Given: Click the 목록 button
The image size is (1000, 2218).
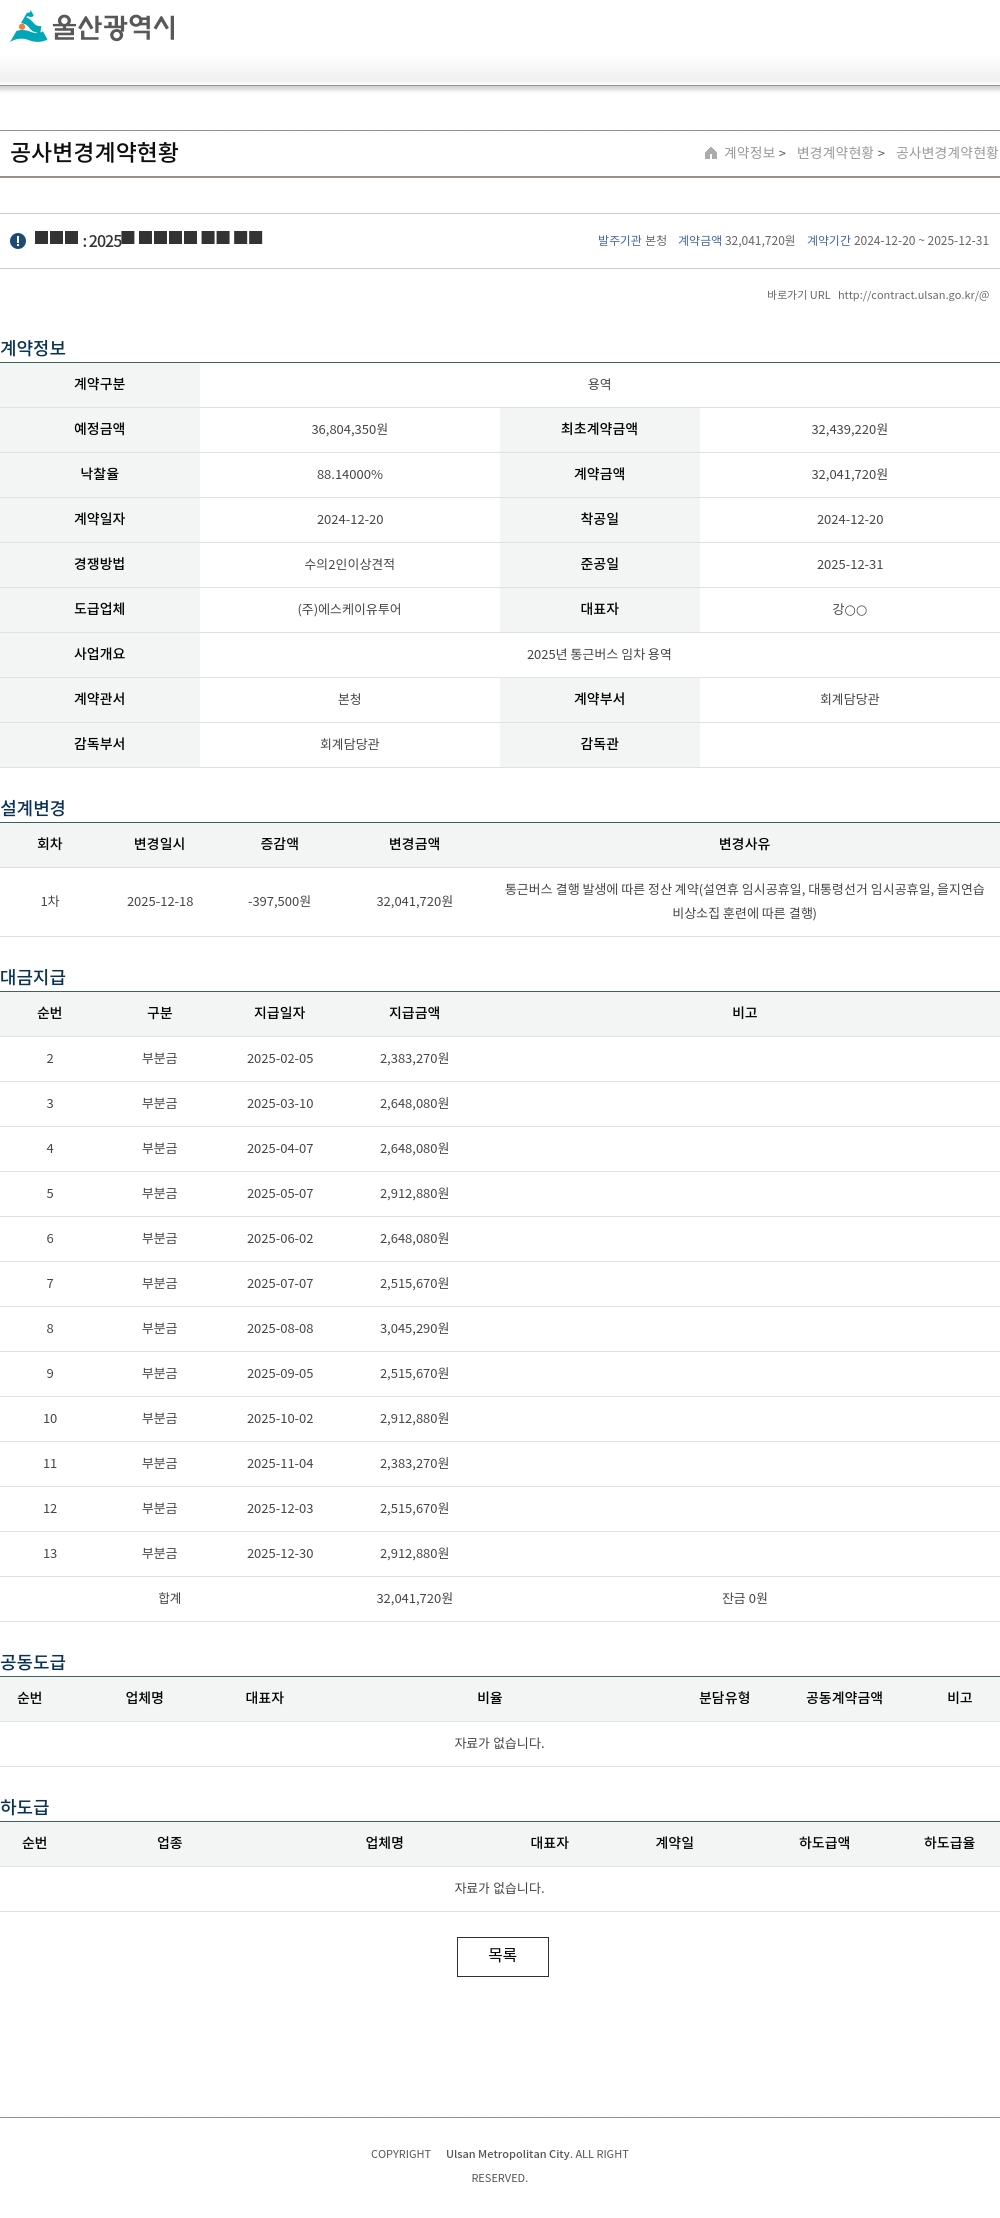Looking at the screenshot, I should (x=503, y=1956).
